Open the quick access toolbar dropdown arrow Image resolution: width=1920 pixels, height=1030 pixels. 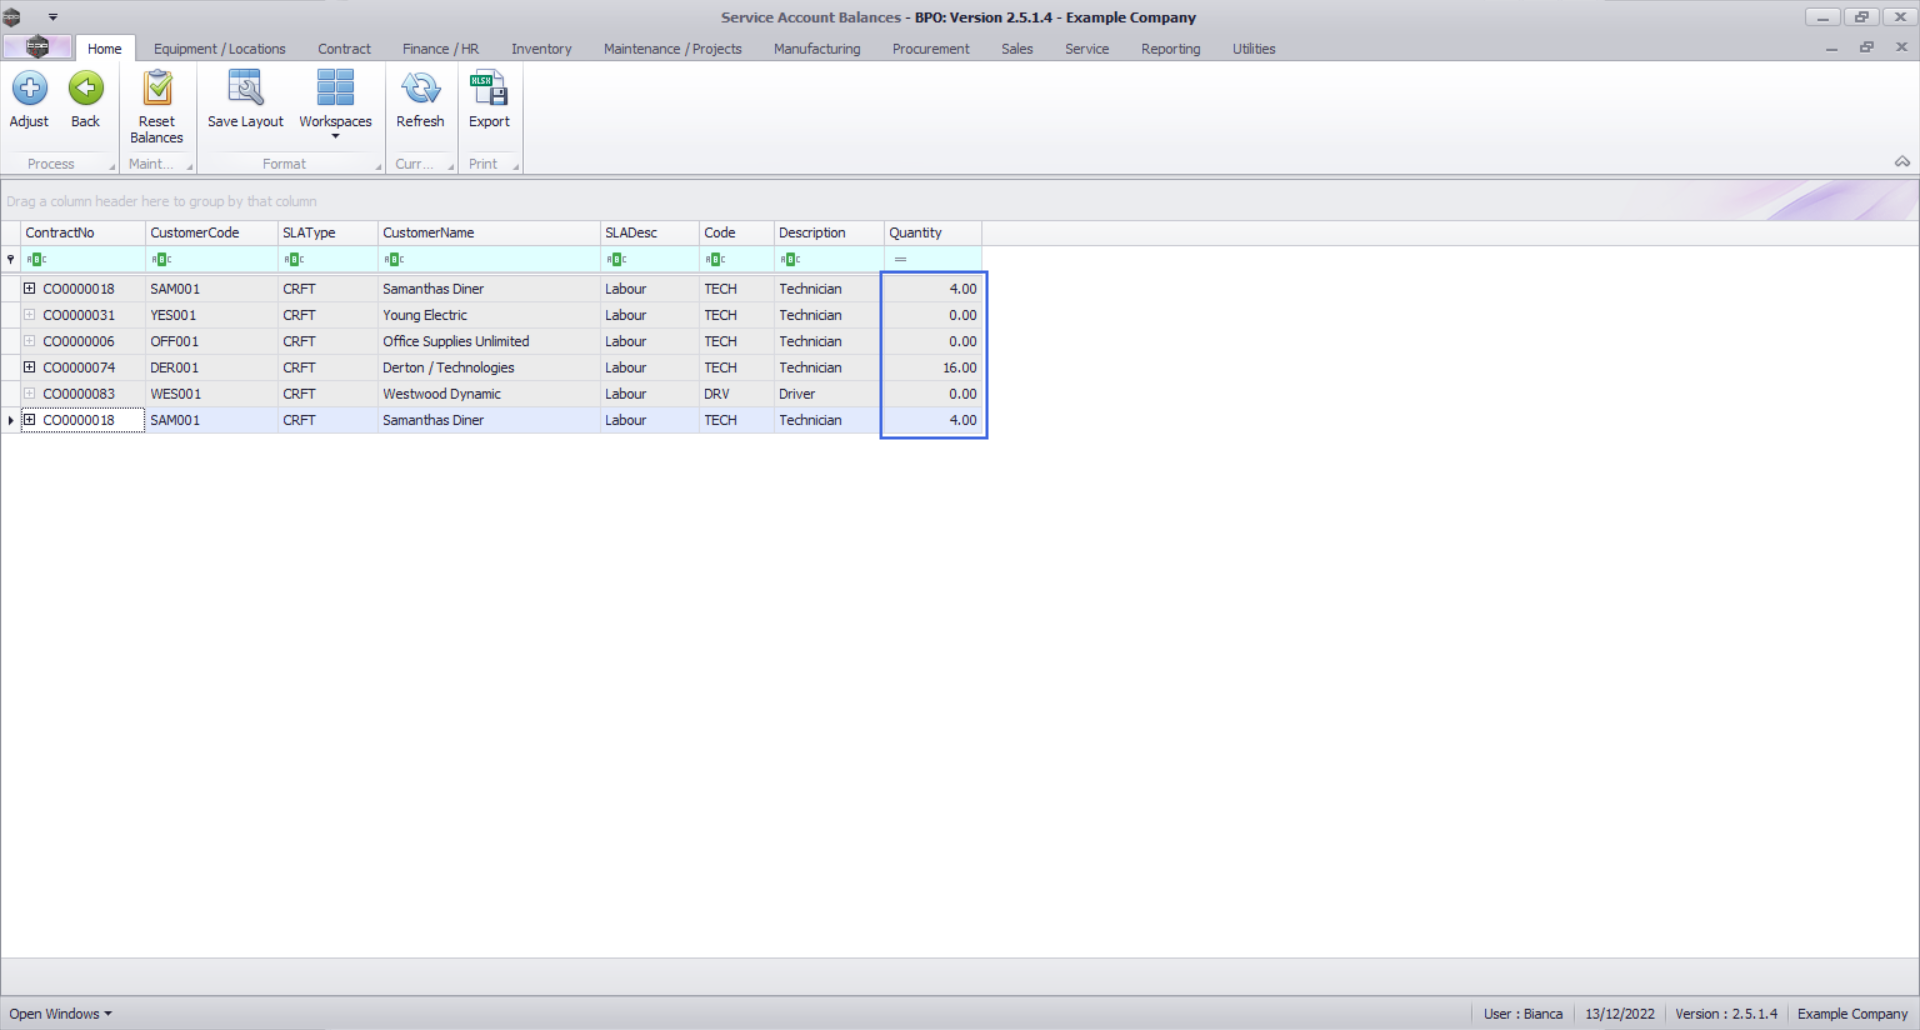point(53,17)
